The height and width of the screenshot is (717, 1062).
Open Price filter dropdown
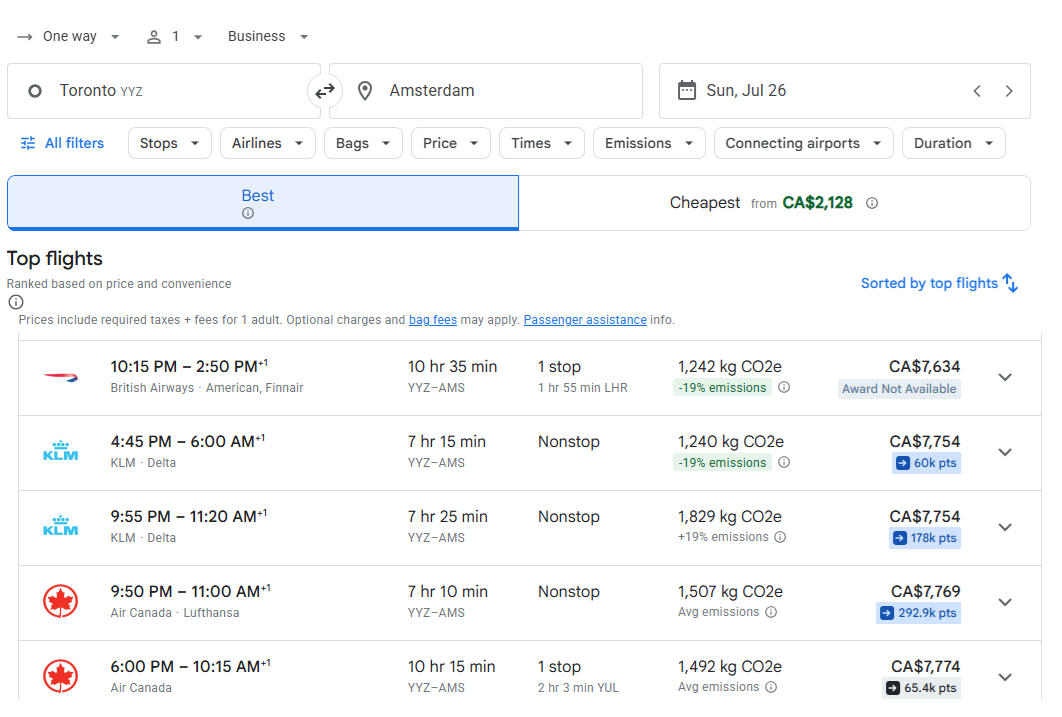click(x=450, y=143)
